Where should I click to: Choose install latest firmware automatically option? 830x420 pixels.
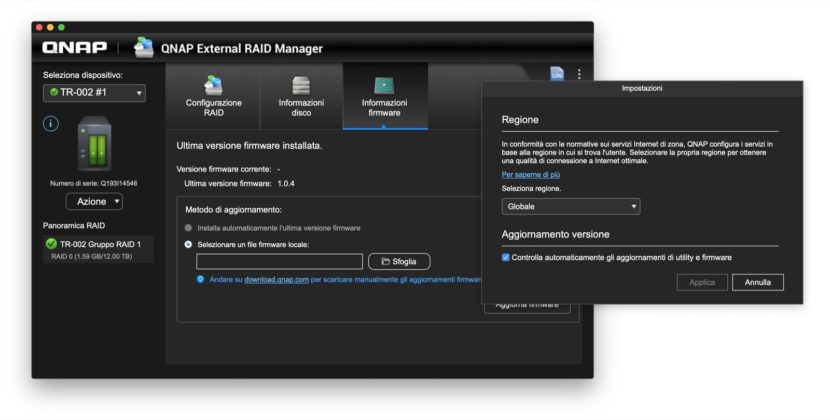[188, 228]
